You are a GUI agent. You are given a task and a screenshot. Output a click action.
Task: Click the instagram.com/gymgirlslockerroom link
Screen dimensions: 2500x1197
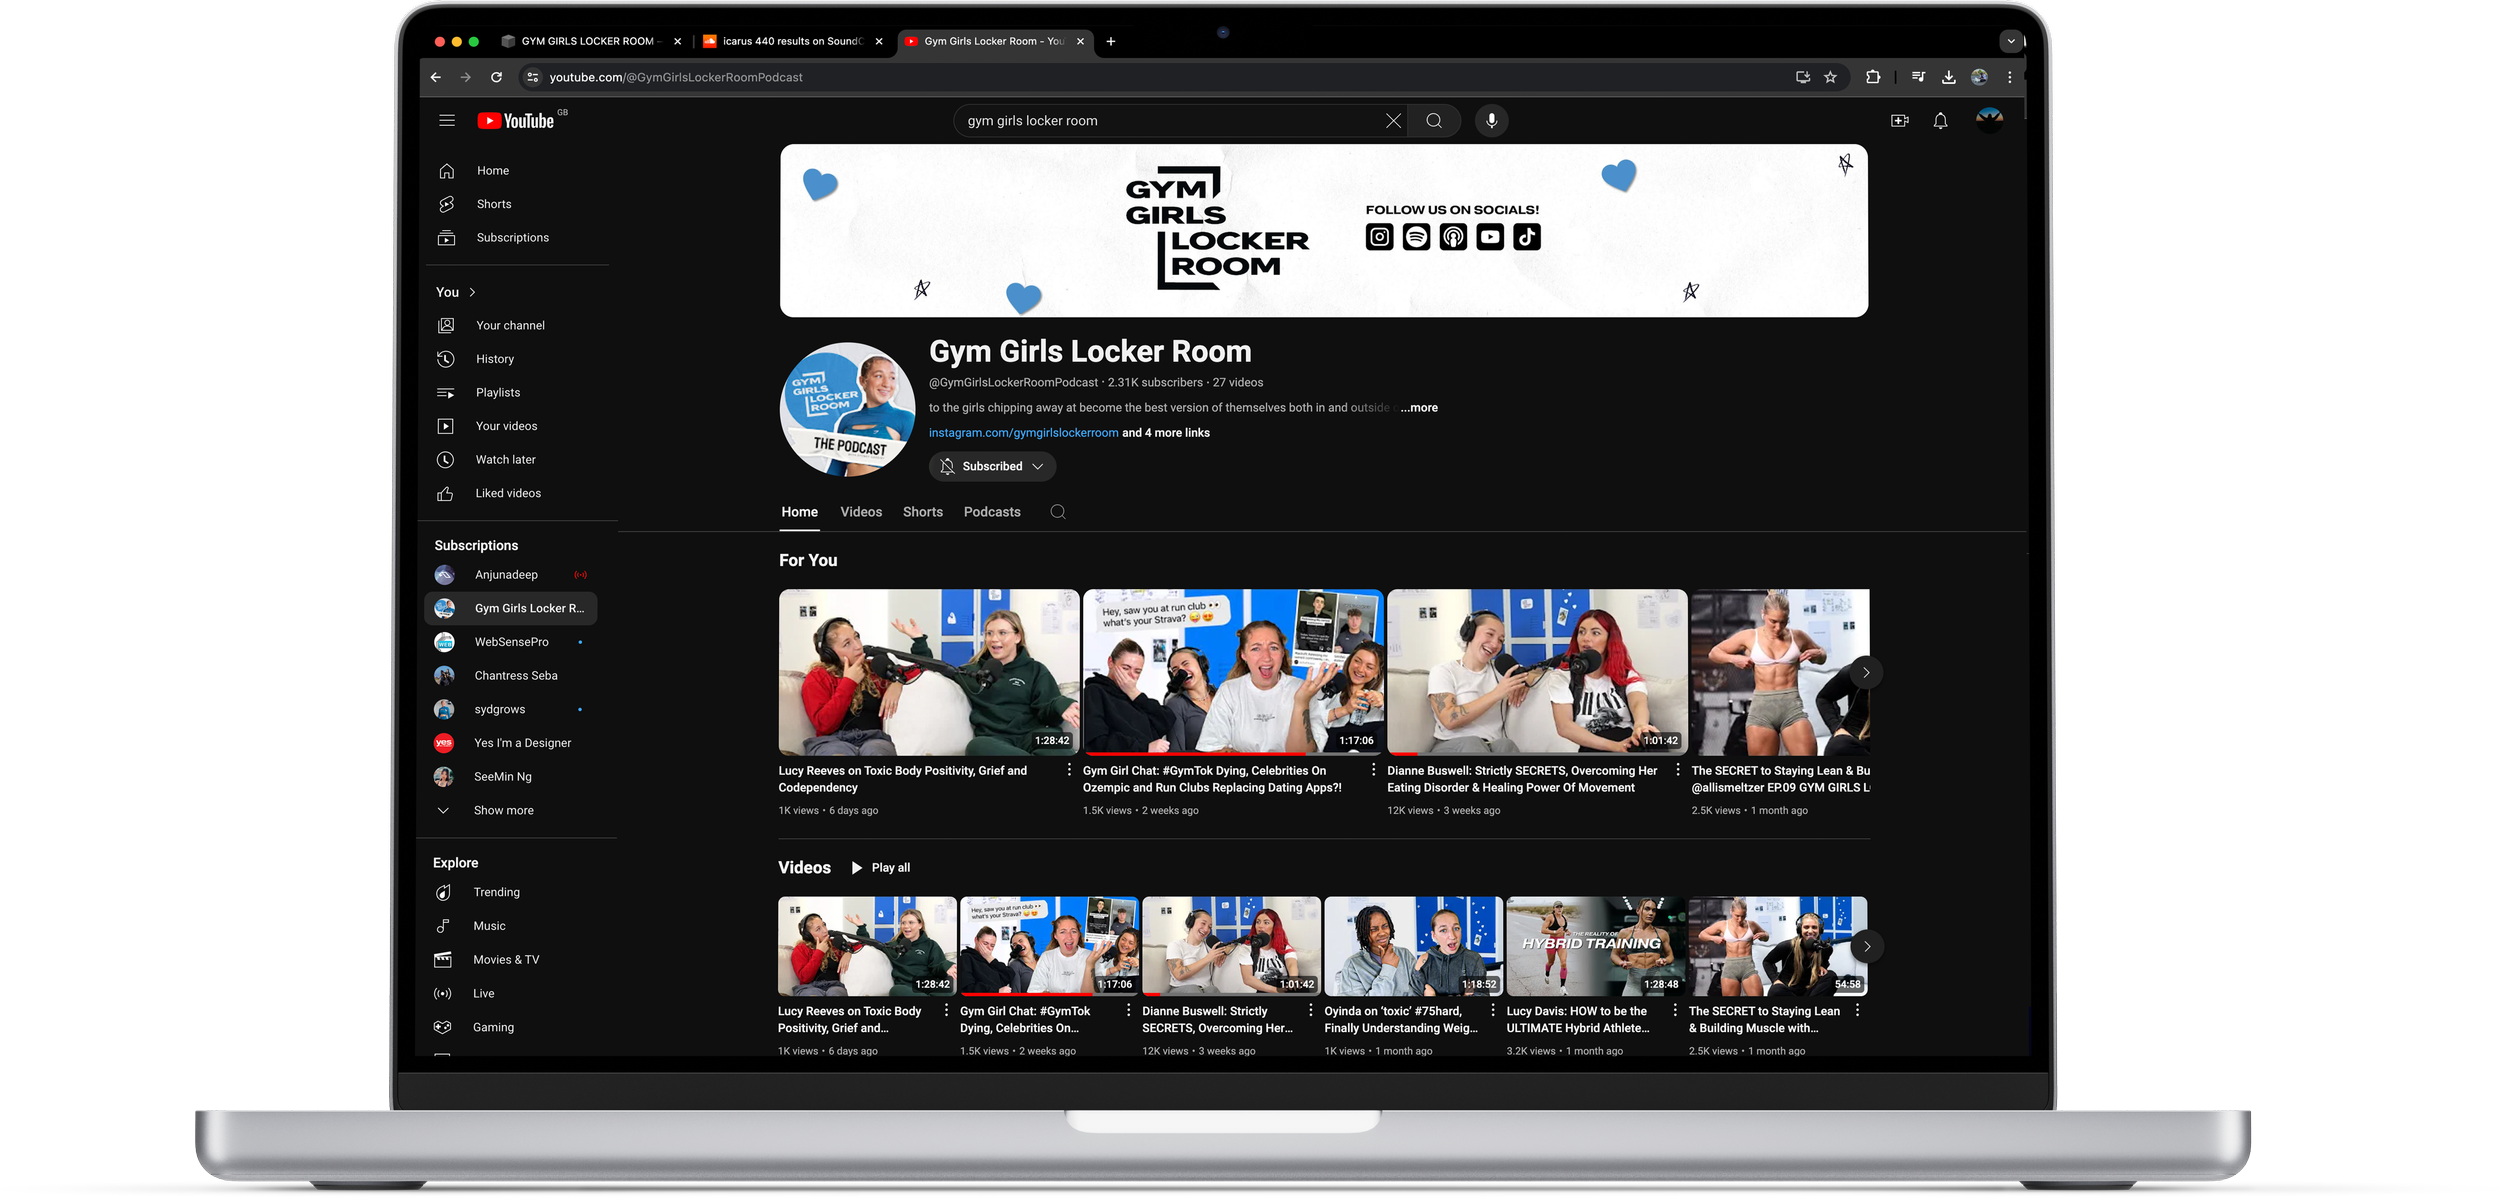[x=1023, y=433]
